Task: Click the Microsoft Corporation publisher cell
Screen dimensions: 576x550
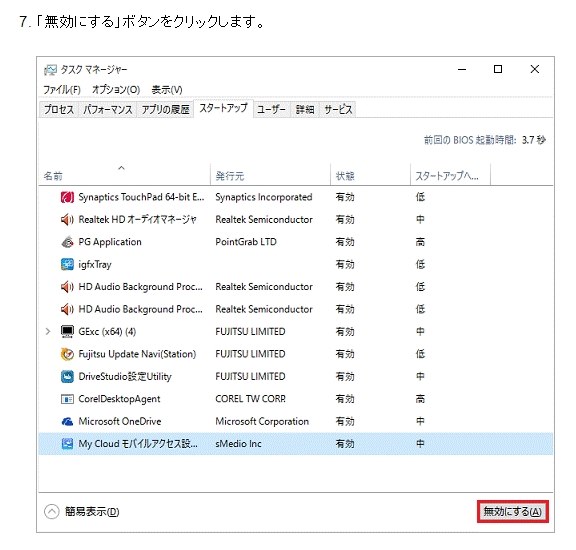Action: pyautogui.click(x=262, y=421)
